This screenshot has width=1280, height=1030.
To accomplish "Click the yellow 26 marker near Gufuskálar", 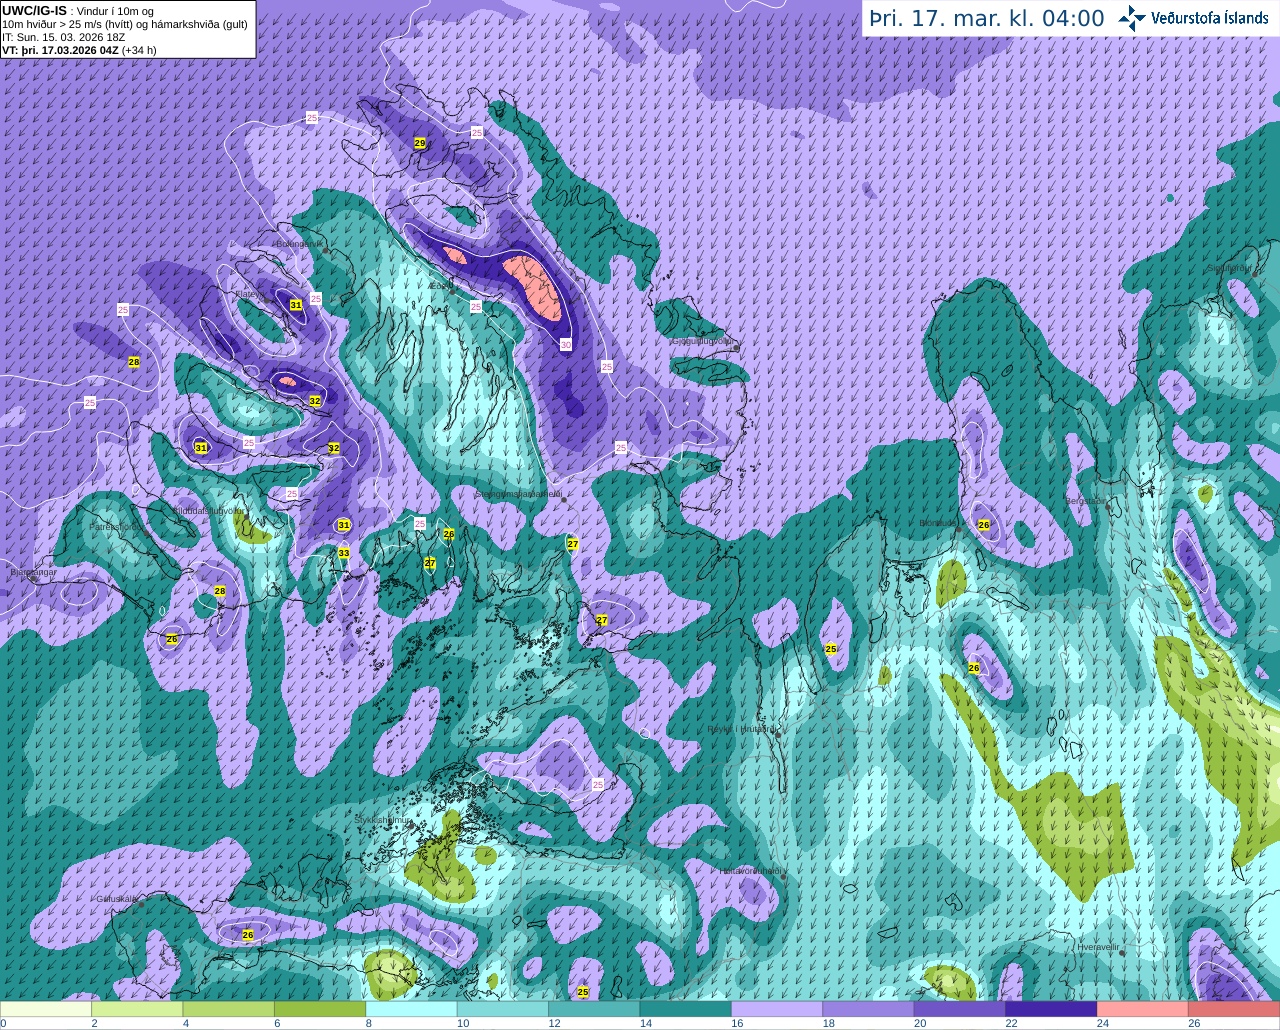I will point(248,935).
